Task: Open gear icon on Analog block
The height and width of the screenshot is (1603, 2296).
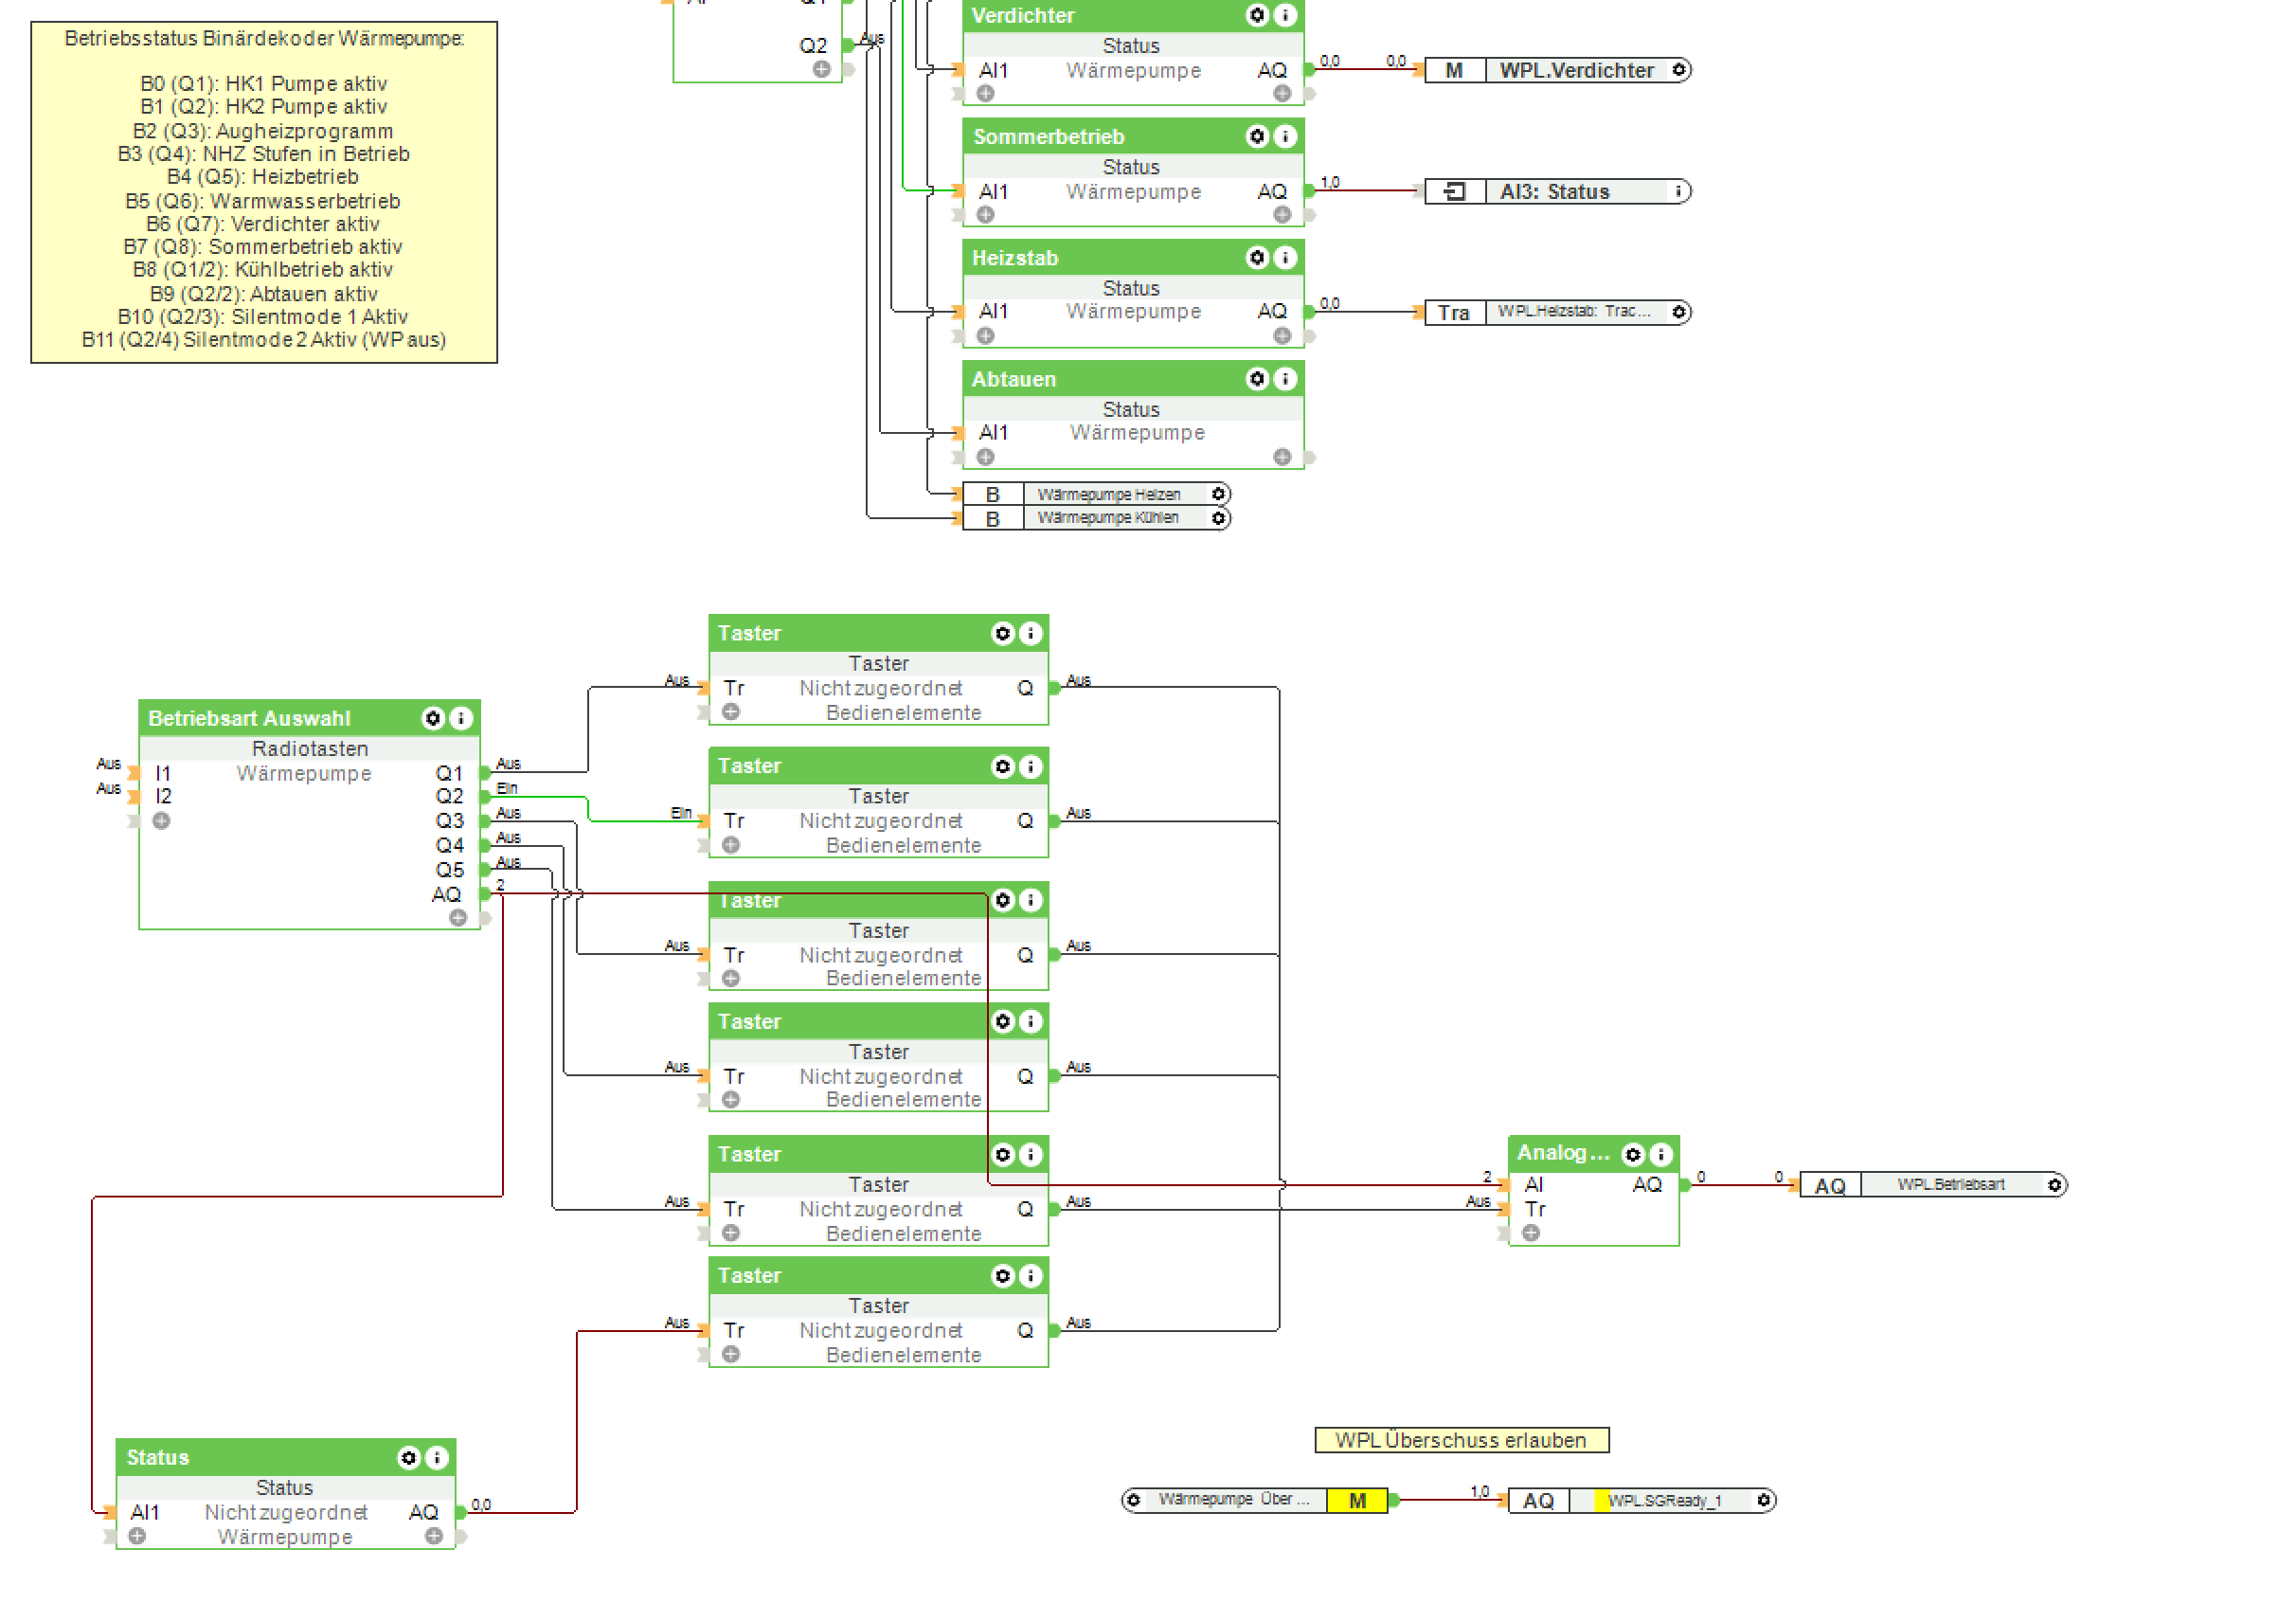Action: coord(1633,1155)
